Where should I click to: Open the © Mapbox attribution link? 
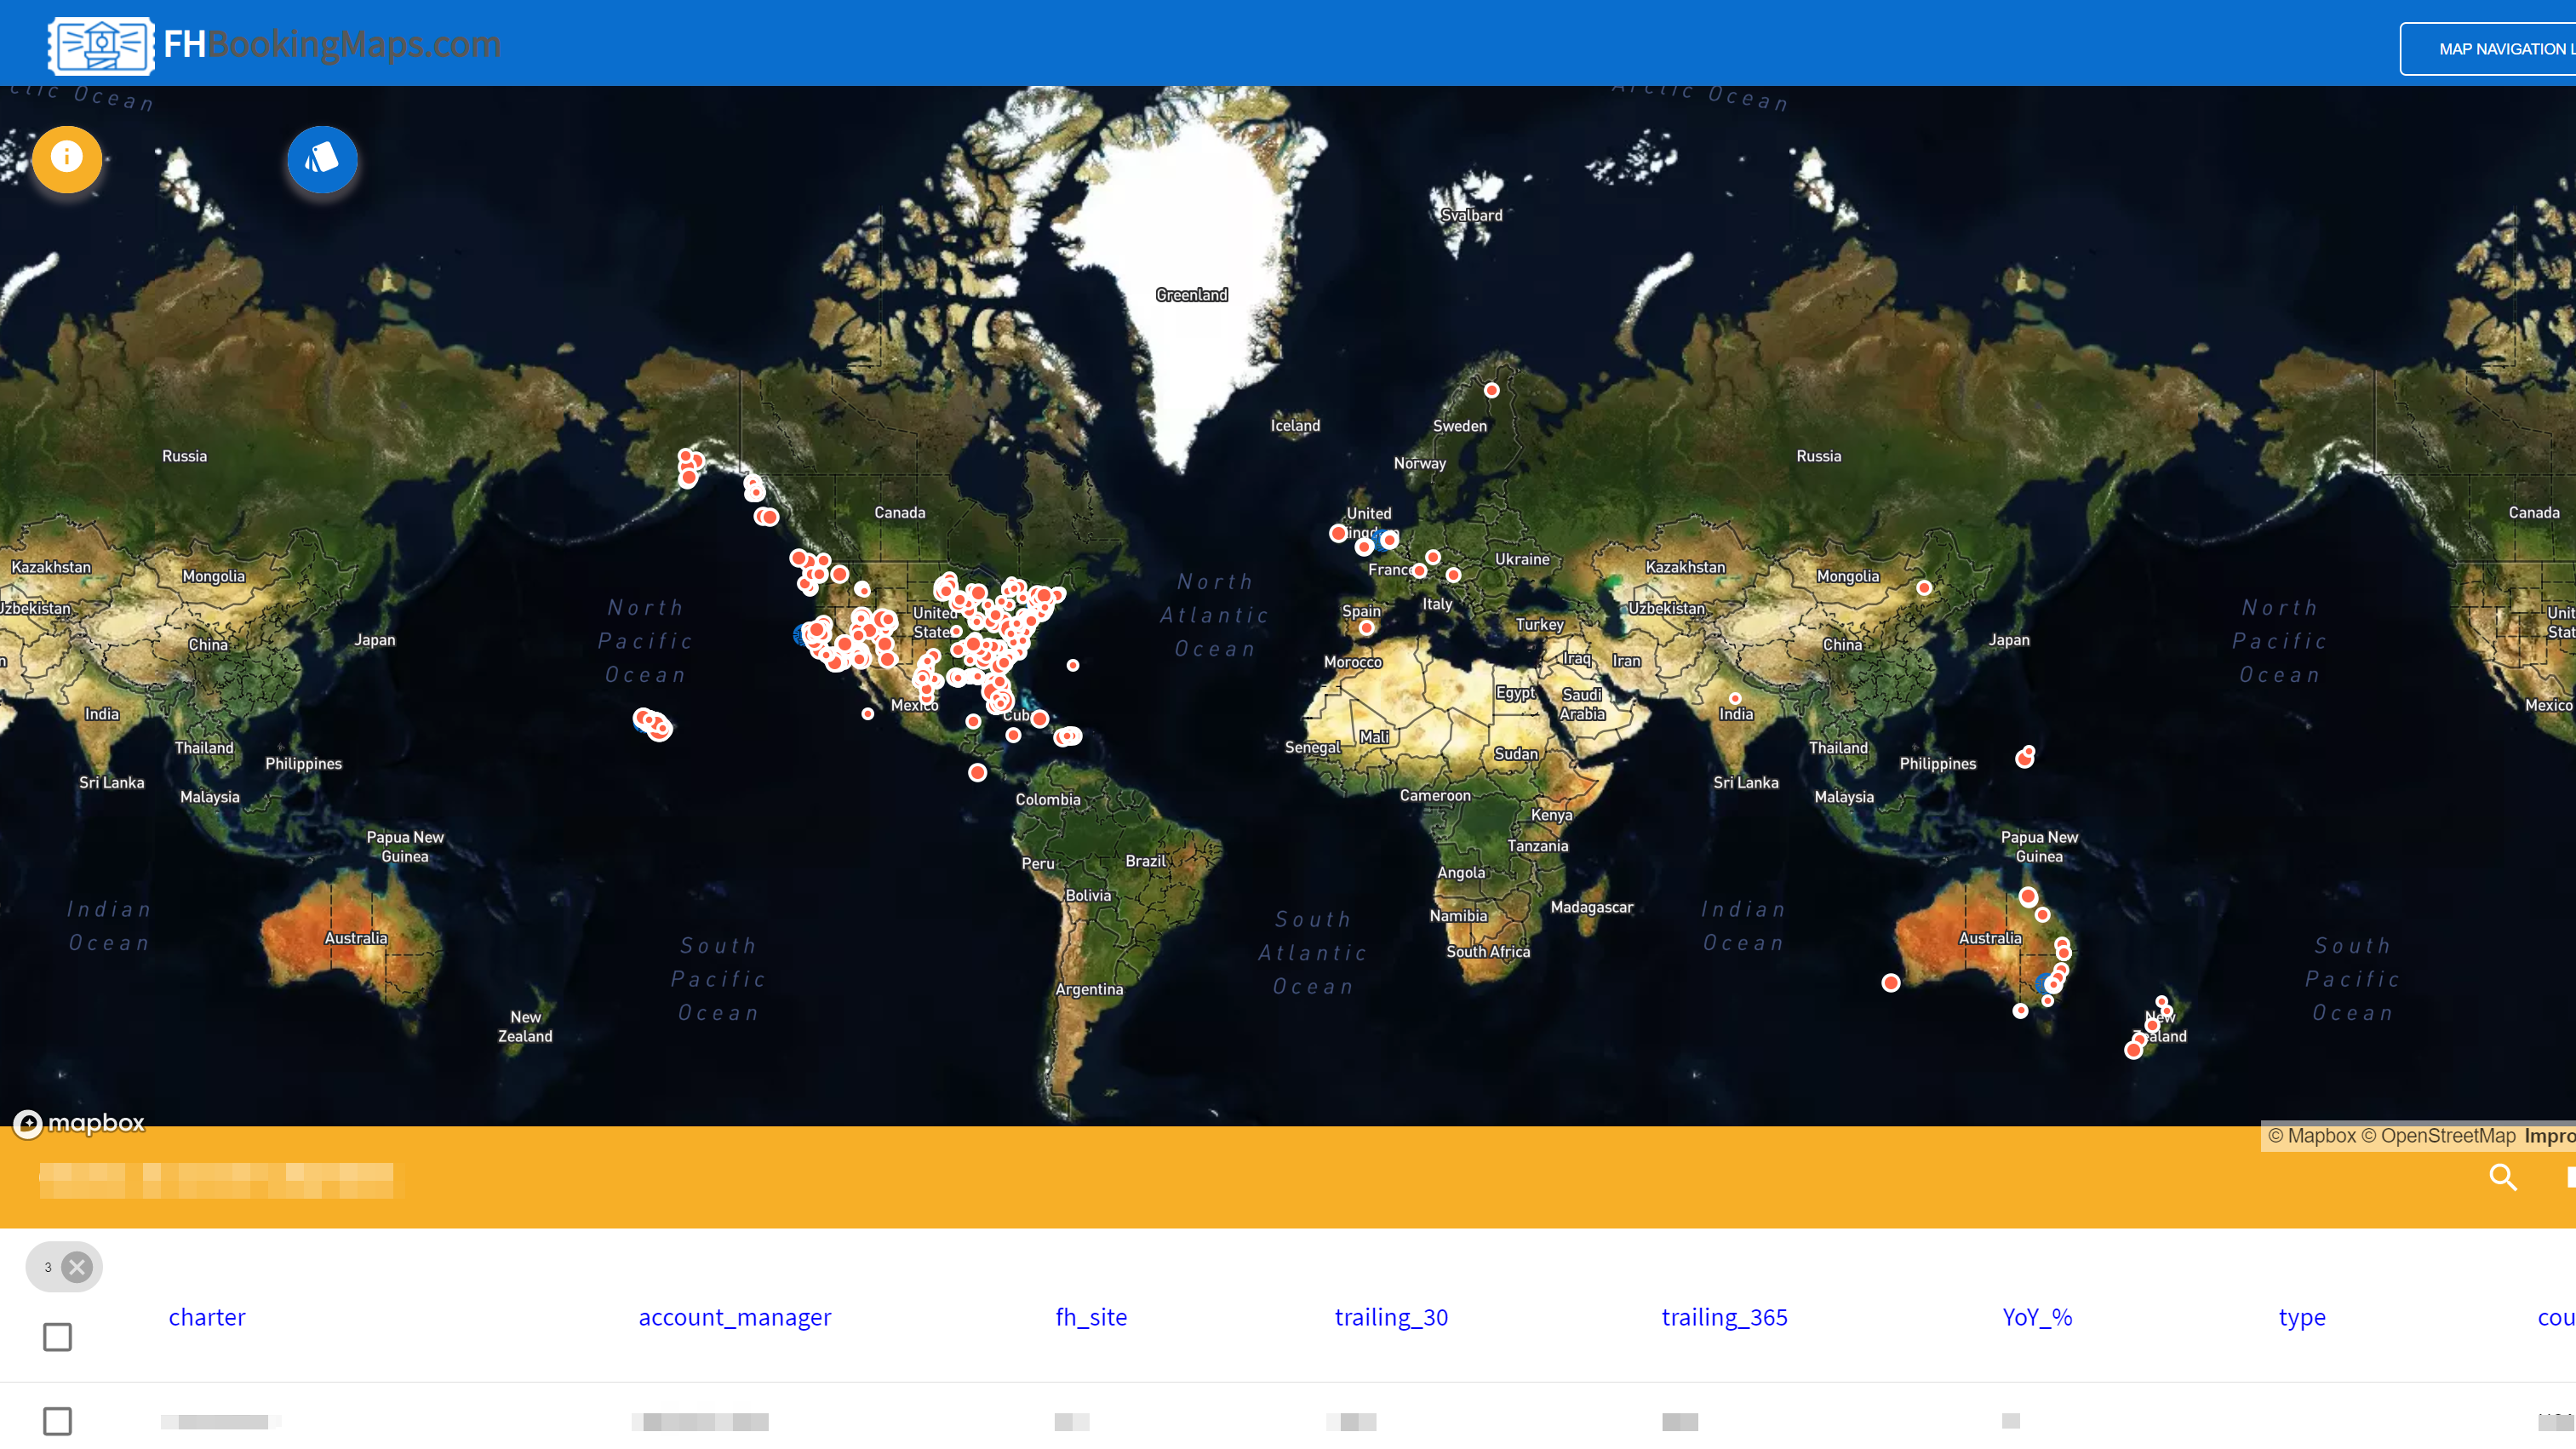pyautogui.click(x=2312, y=1136)
